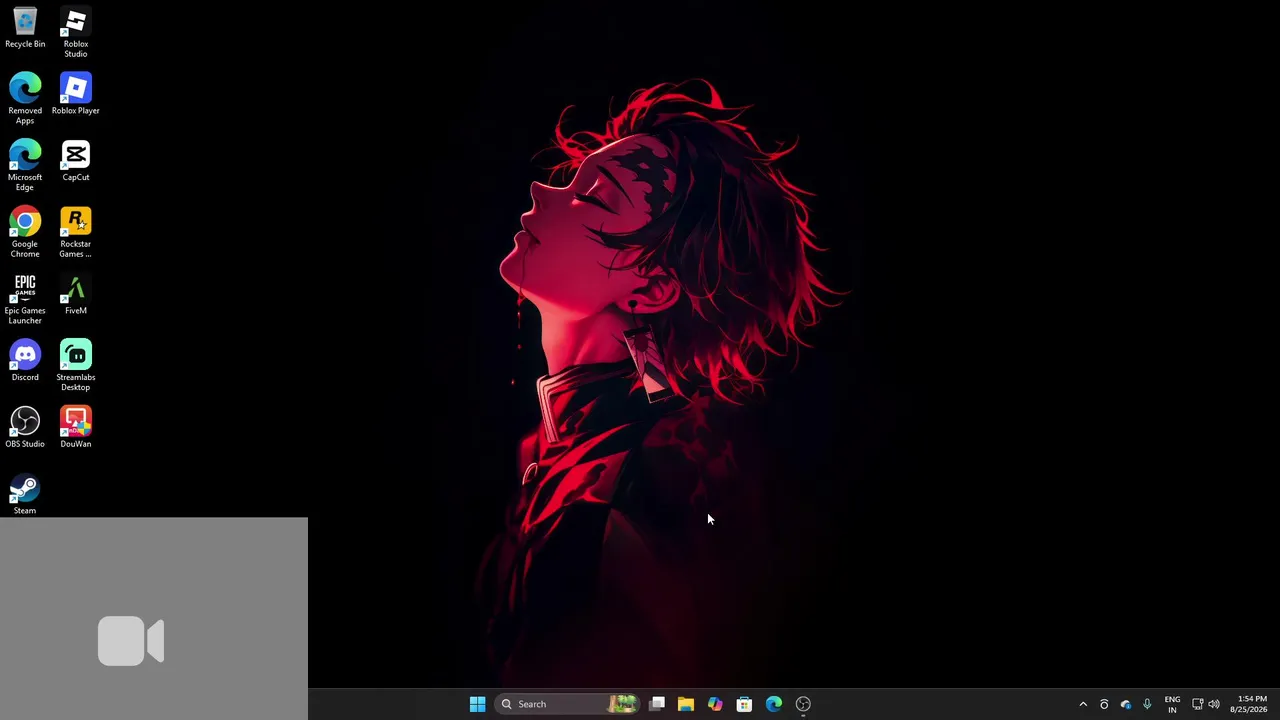Open network settings from the tray
The width and height of the screenshot is (1280, 720).
tap(1197, 704)
